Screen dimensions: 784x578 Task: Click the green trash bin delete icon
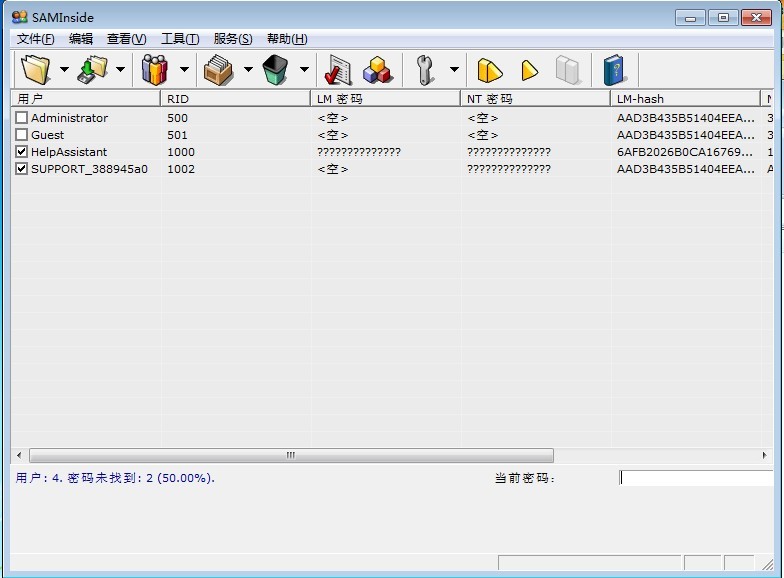pos(275,70)
